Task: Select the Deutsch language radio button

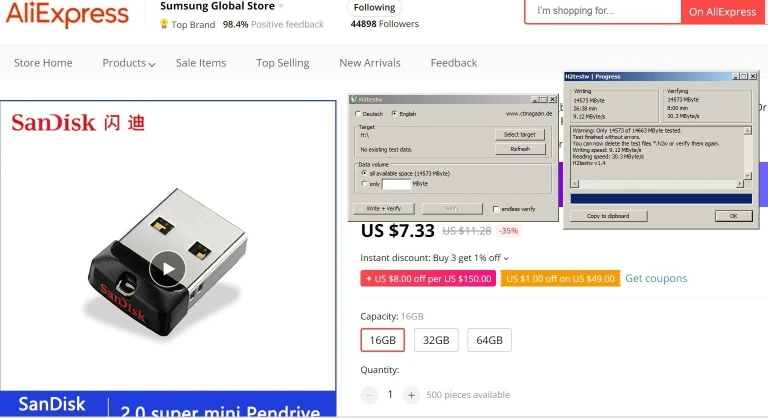Action: (x=358, y=114)
